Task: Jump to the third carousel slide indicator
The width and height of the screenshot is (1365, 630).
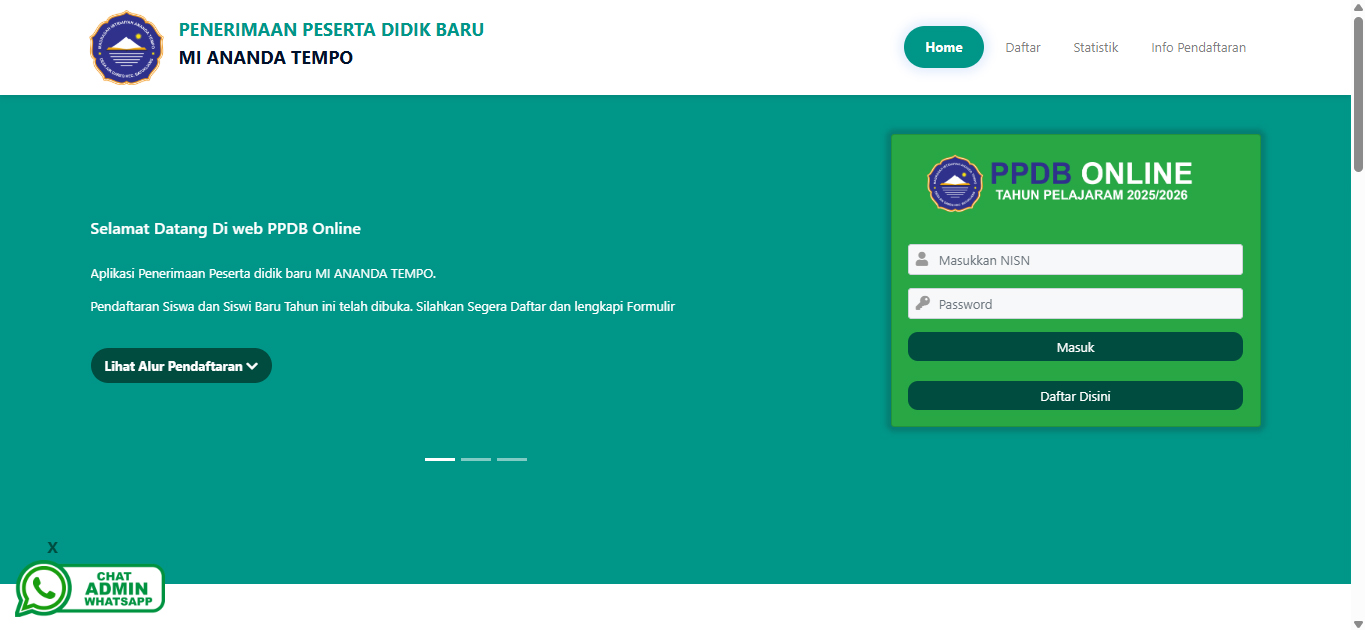Action: [512, 459]
